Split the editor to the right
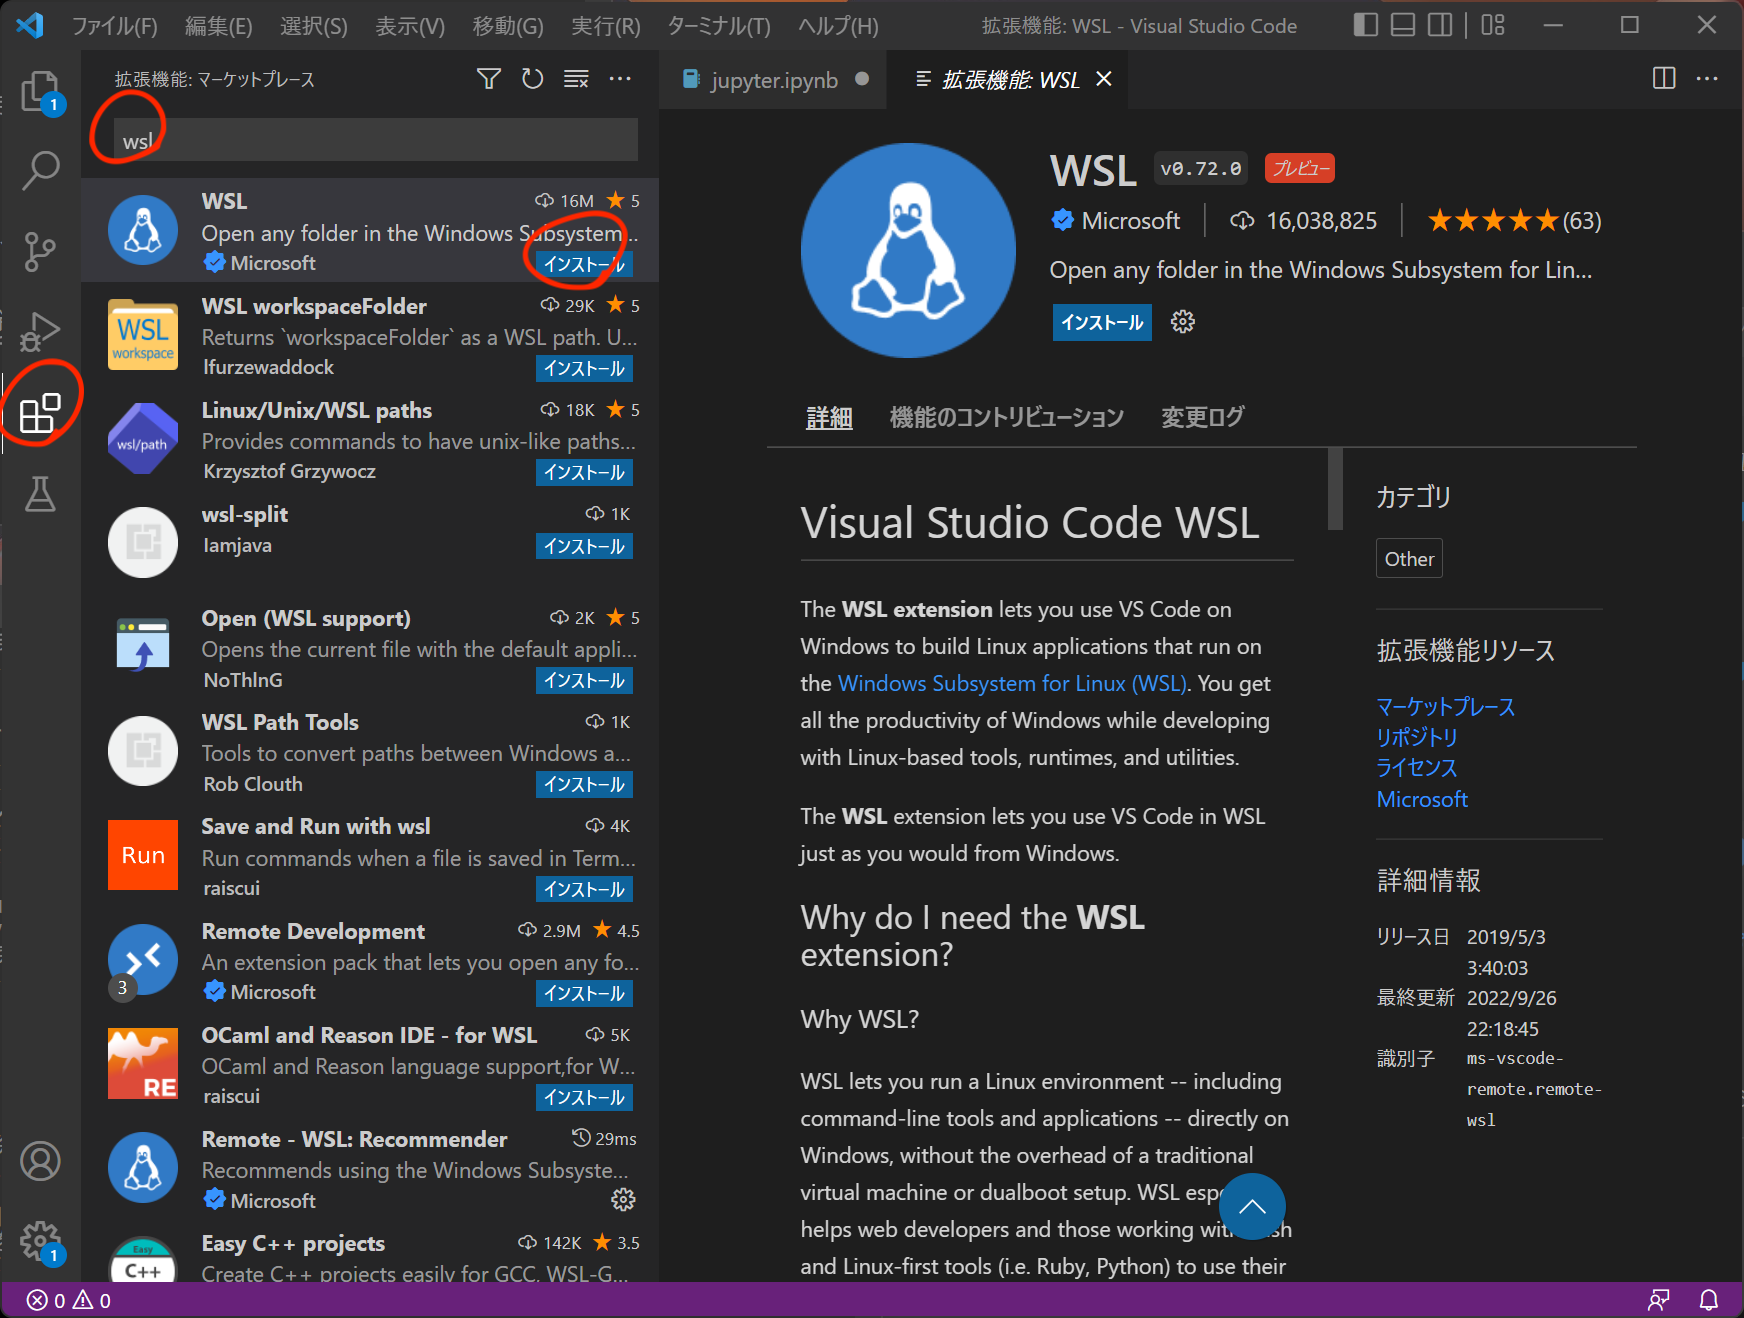Viewport: 1744px width, 1318px height. (x=1664, y=78)
